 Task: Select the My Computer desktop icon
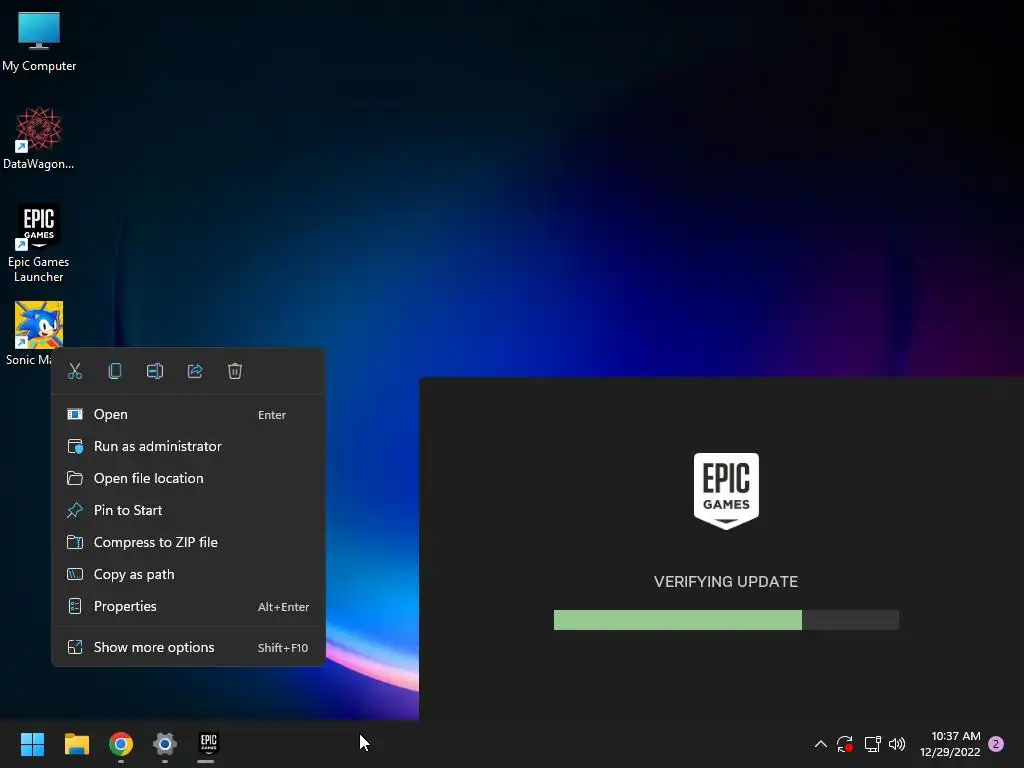click(x=39, y=42)
